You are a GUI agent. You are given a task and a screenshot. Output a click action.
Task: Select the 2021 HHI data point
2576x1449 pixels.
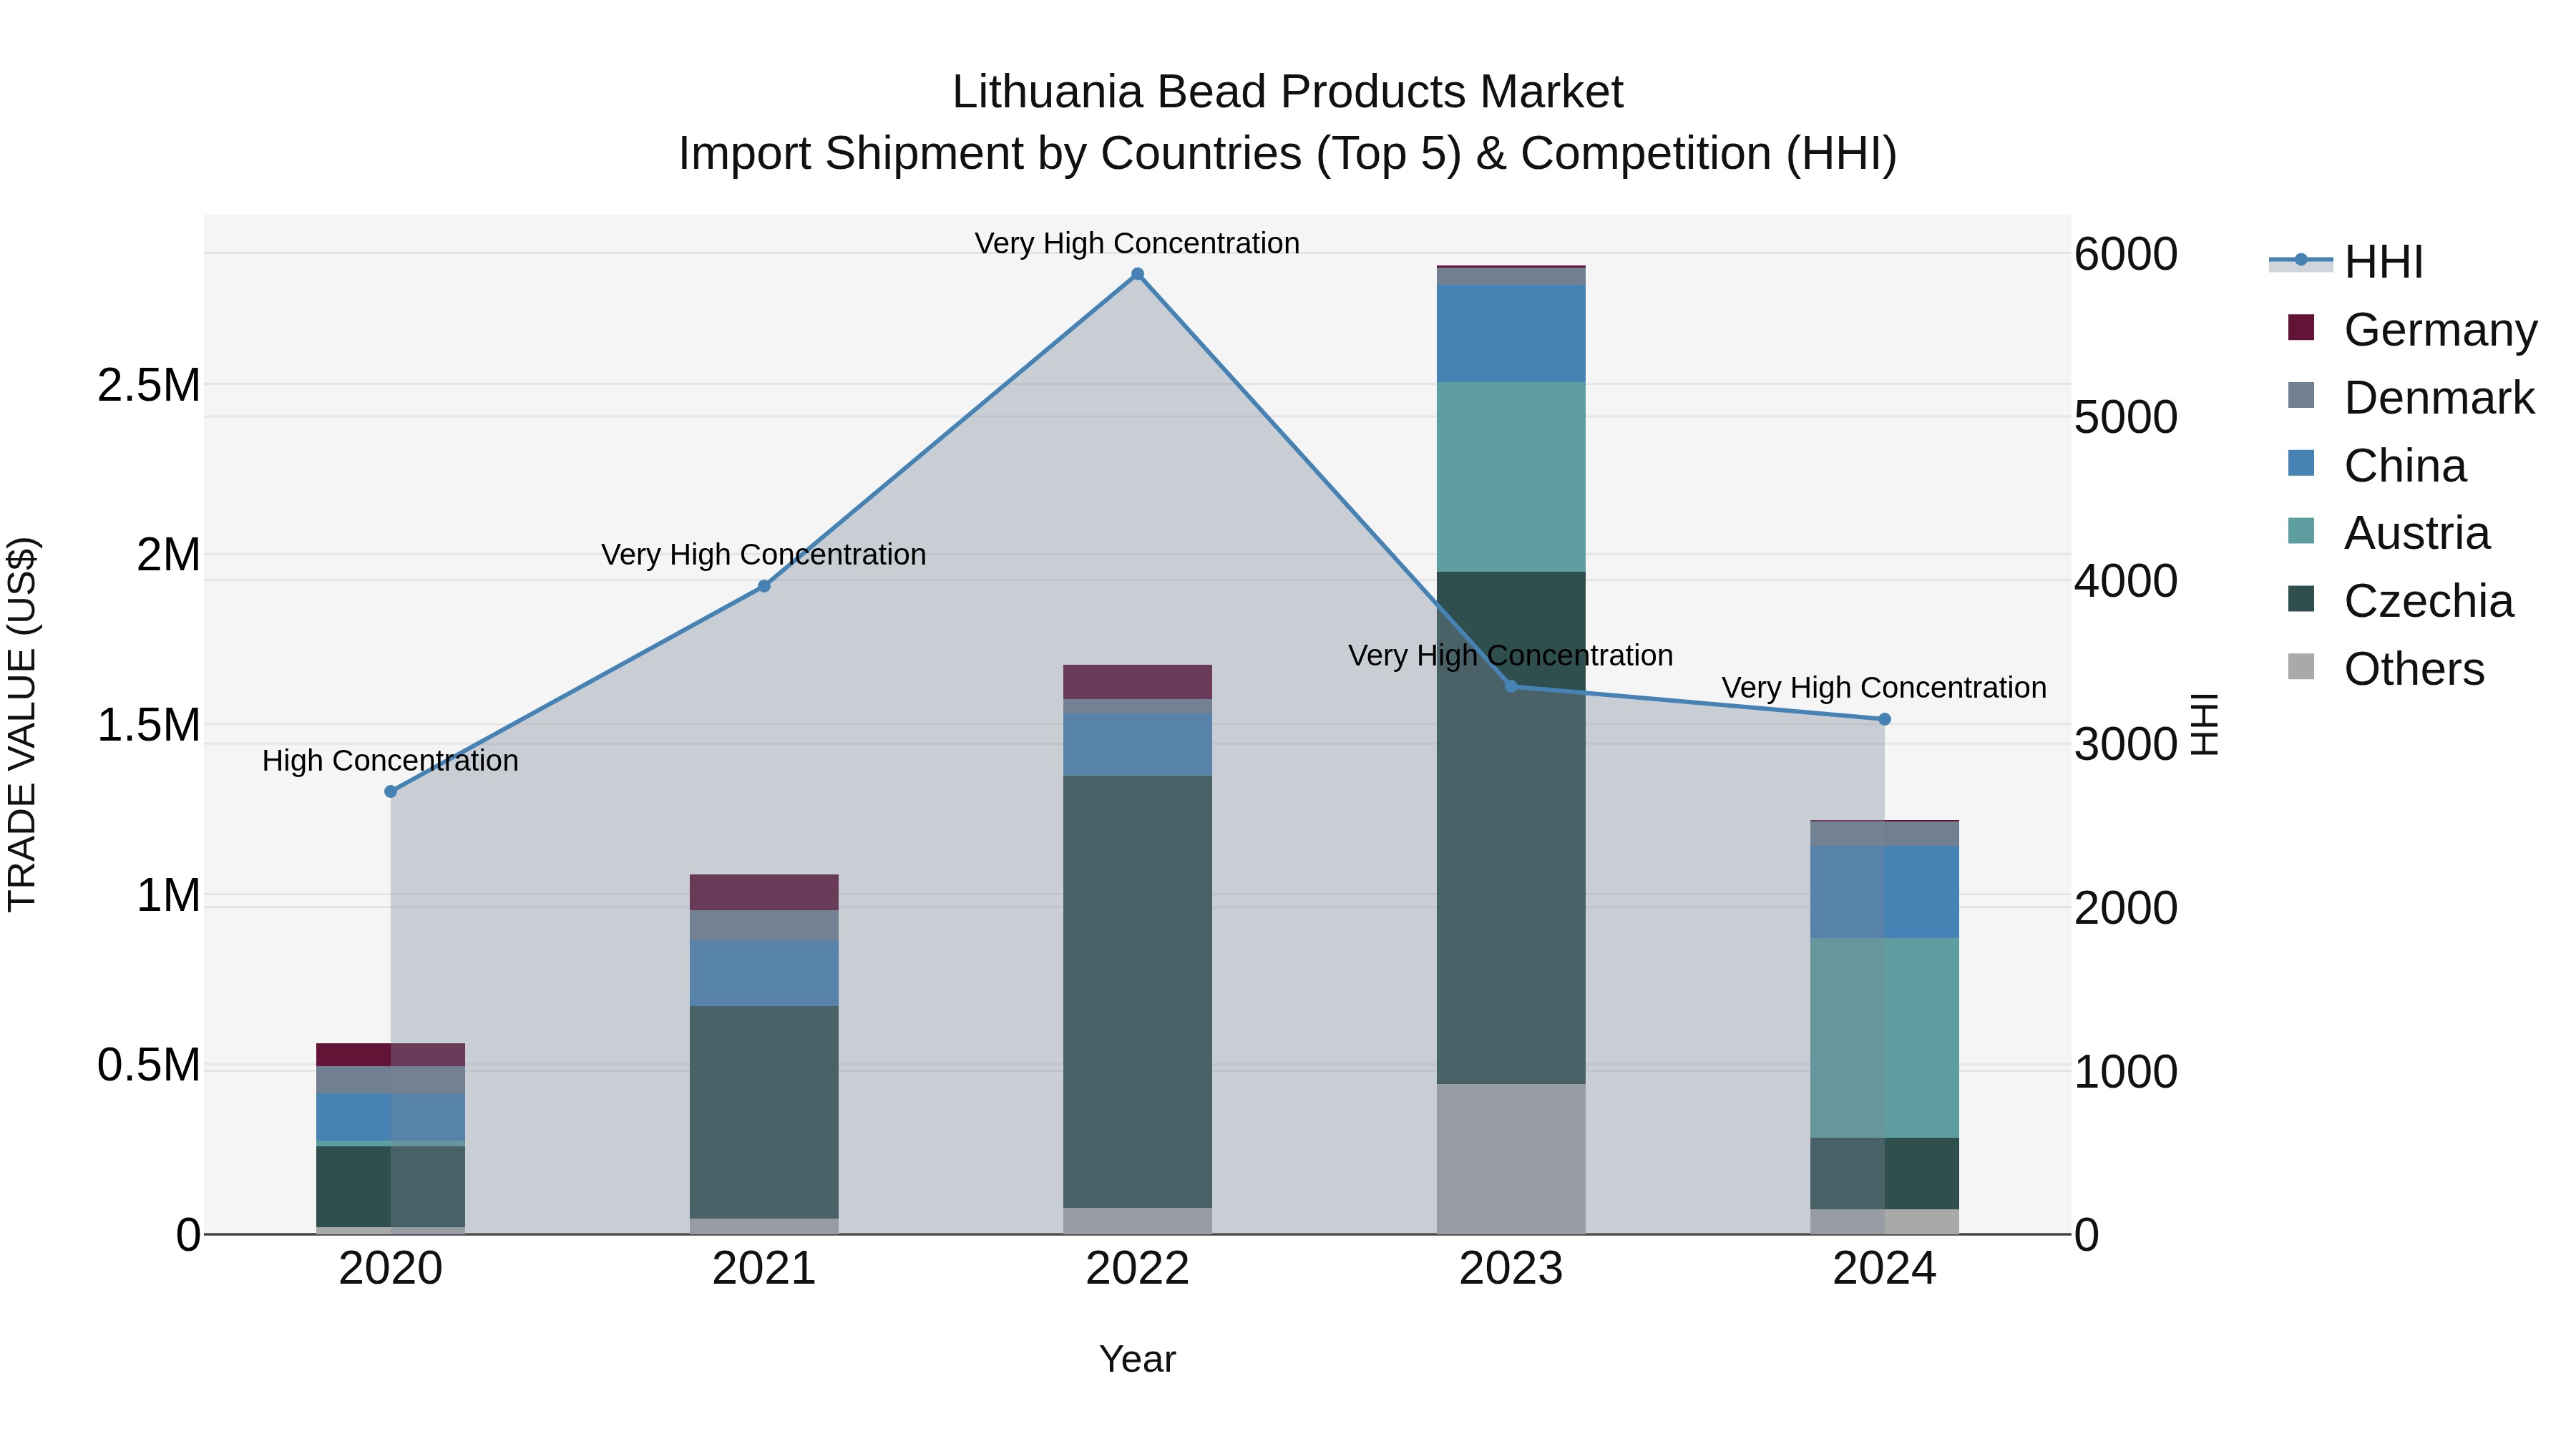pos(764,586)
